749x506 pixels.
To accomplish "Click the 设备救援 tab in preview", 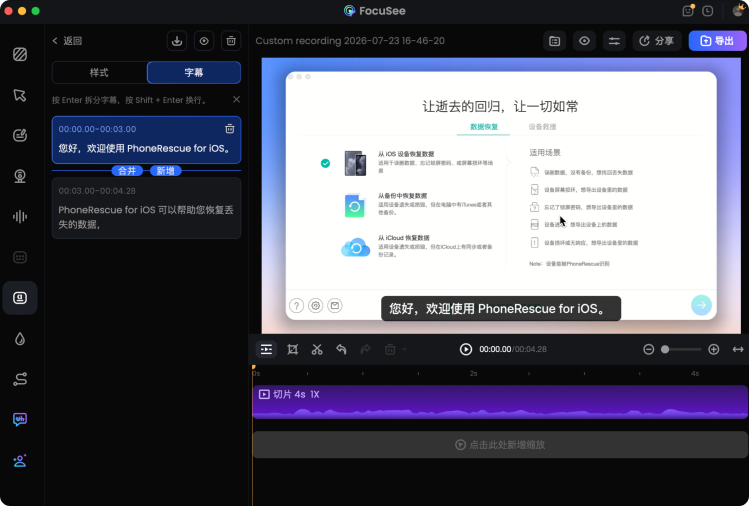I will pos(542,127).
